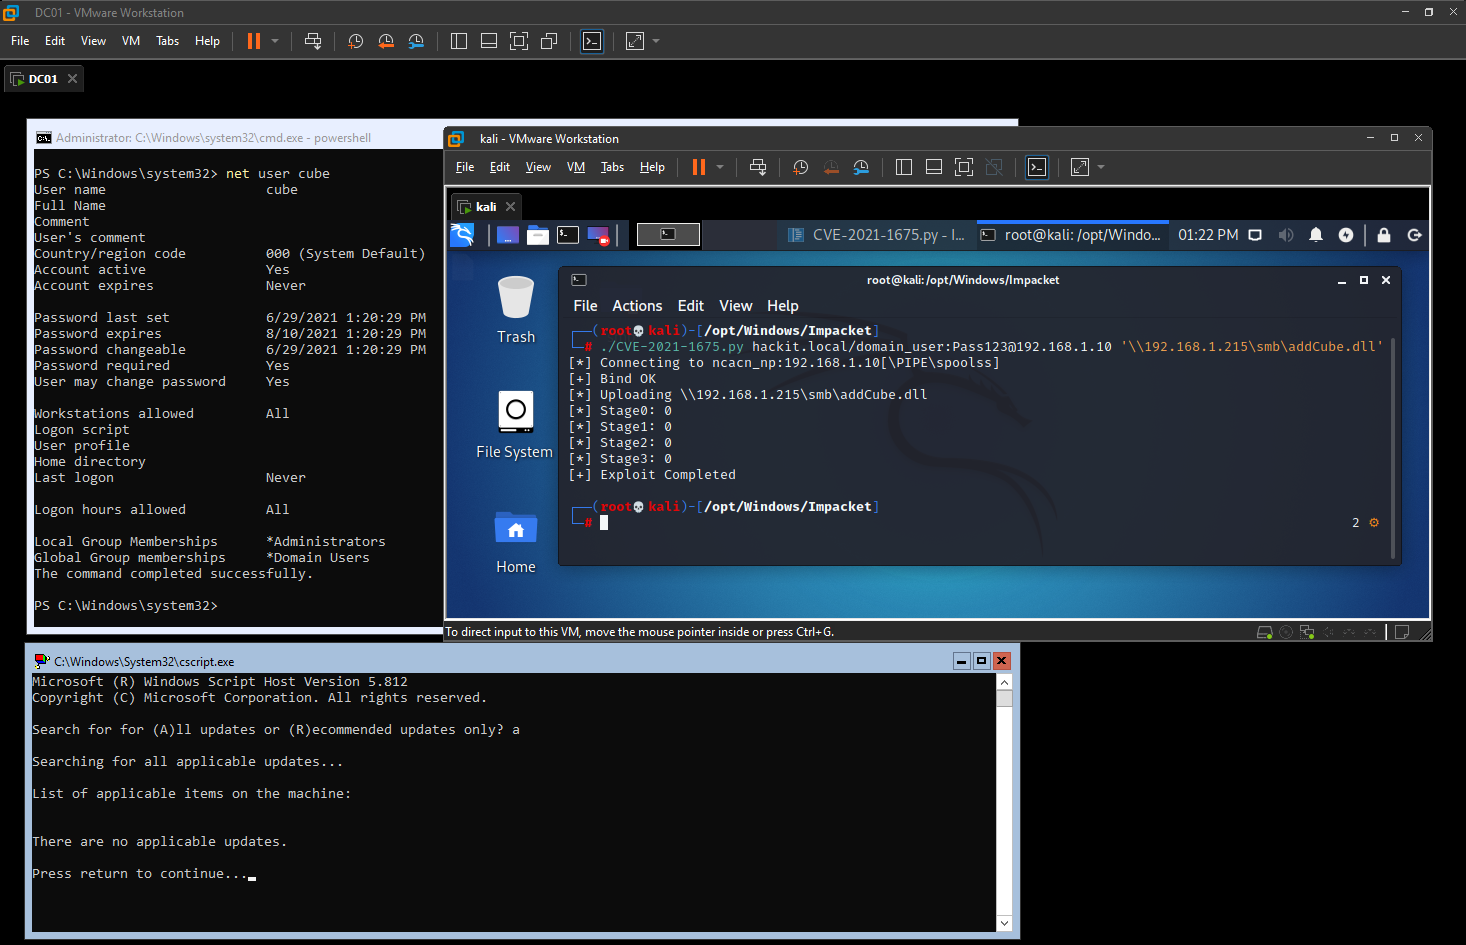Image resolution: width=1466 pixels, height=945 pixels.
Task: Switch to root@kali terminal taskbar entry
Action: coord(1072,235)
